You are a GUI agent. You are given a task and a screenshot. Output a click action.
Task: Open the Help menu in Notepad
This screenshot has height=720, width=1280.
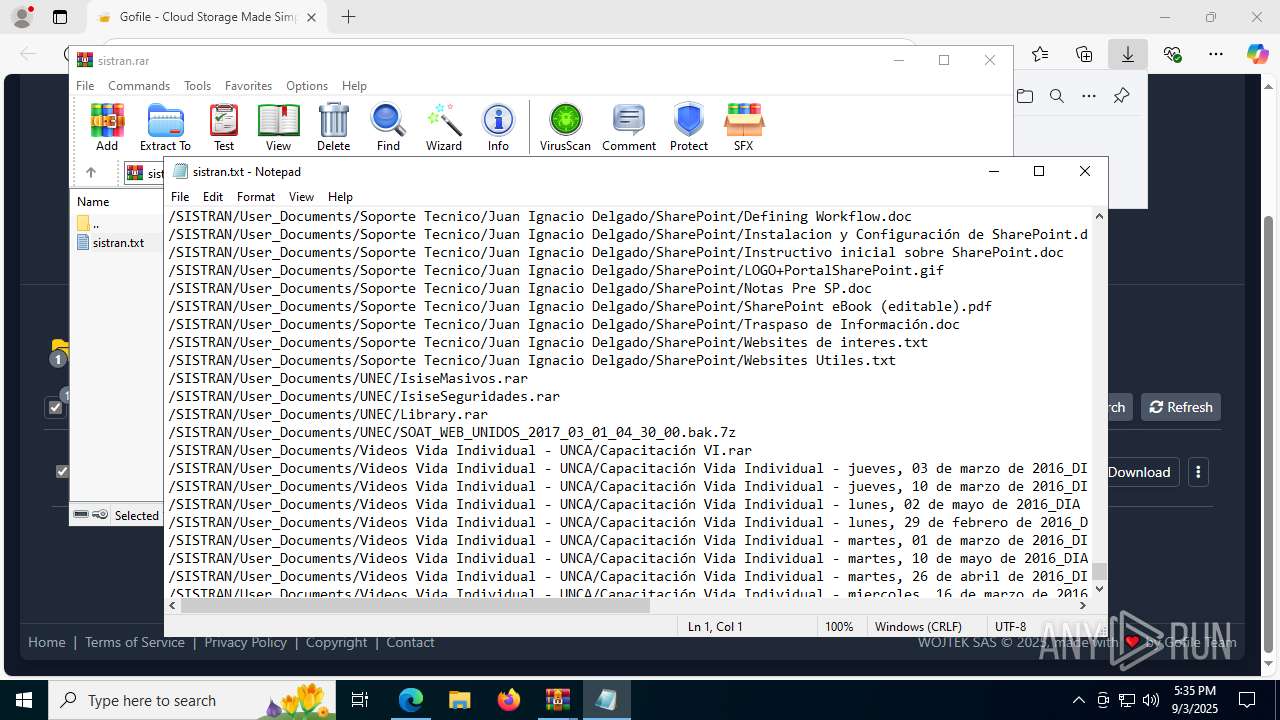pyautogui.click(x=340, y=197)
